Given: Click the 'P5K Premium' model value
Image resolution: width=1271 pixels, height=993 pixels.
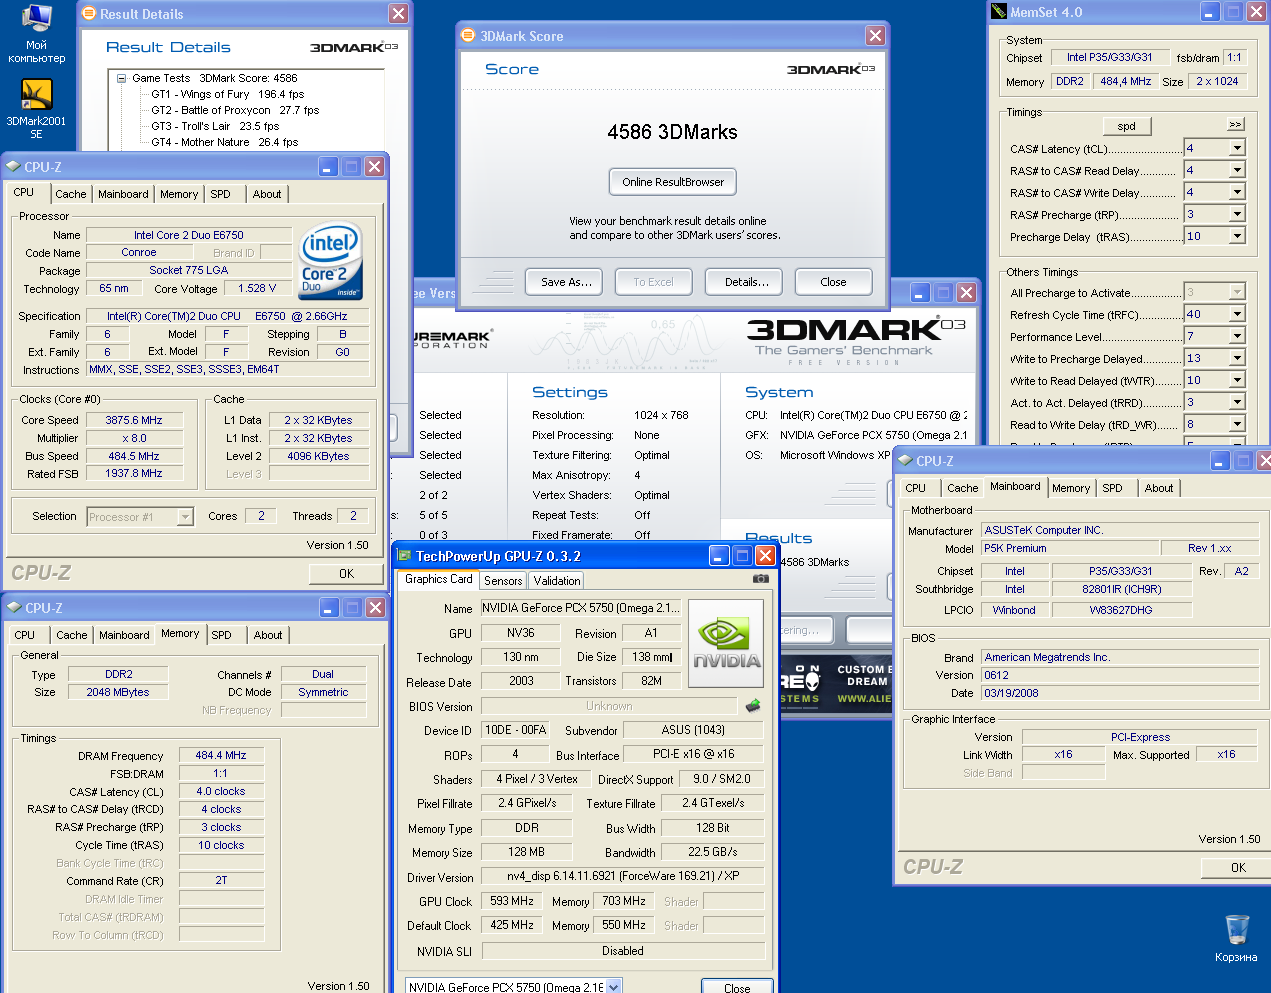Looking at the screenshot, I should coord(1069,548).
